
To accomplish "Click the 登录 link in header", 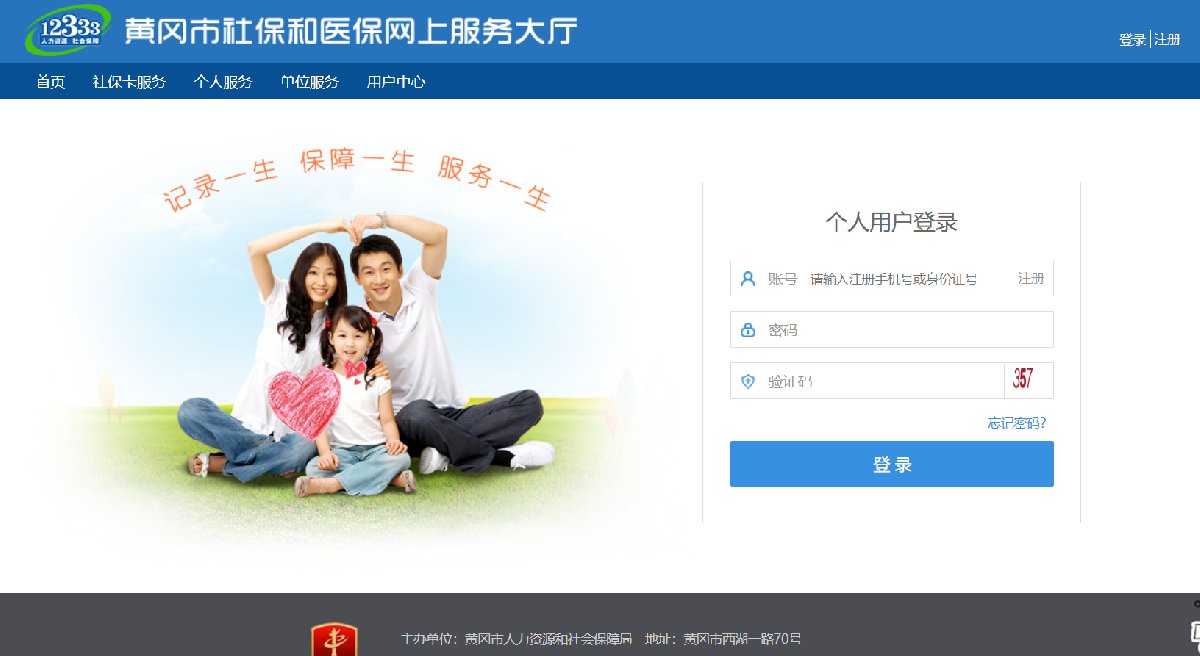I will 1132,40.
